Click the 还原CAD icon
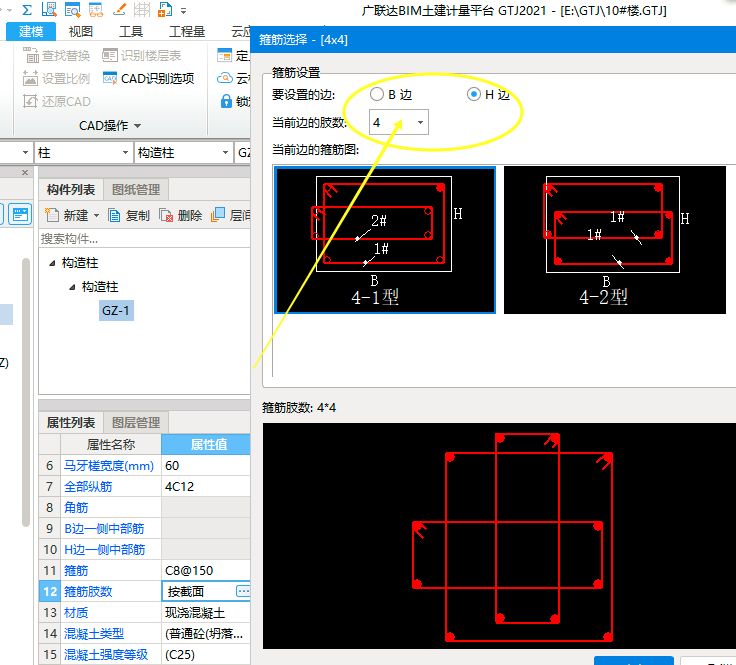Screen dimensions: 736x665 click(30, 101)
